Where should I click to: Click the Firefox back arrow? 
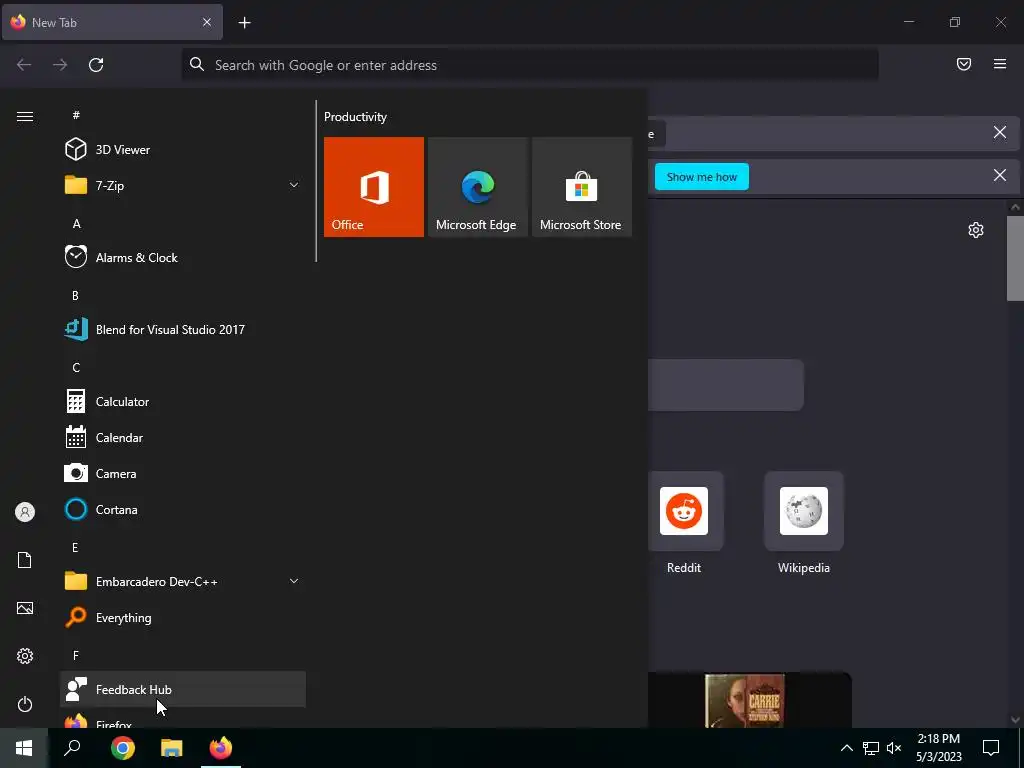click(x=24, y=65)
